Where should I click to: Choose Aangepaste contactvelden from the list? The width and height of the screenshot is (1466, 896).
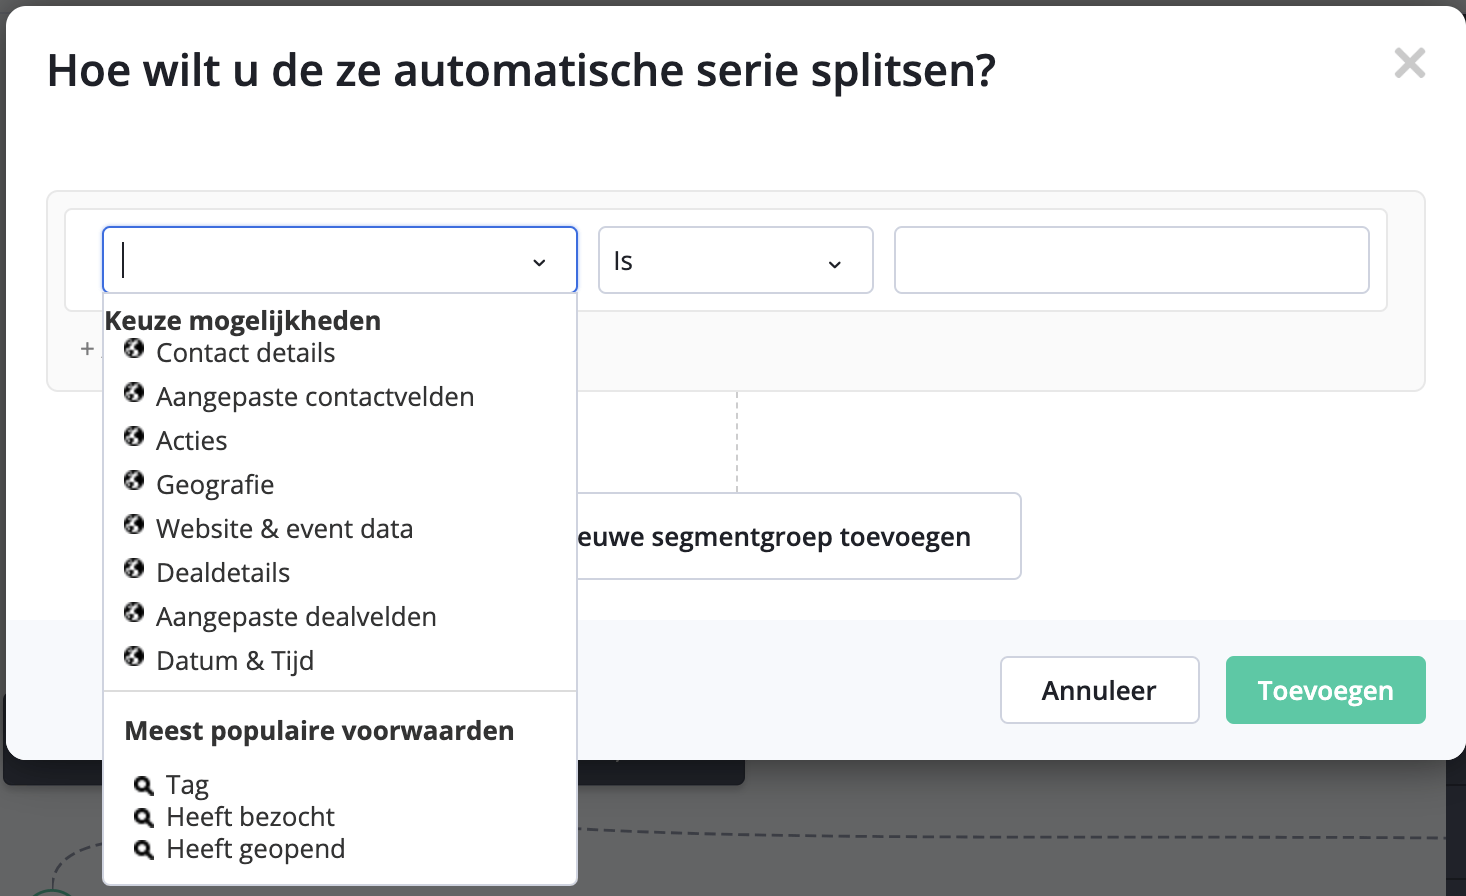click(x=315, y=396)
